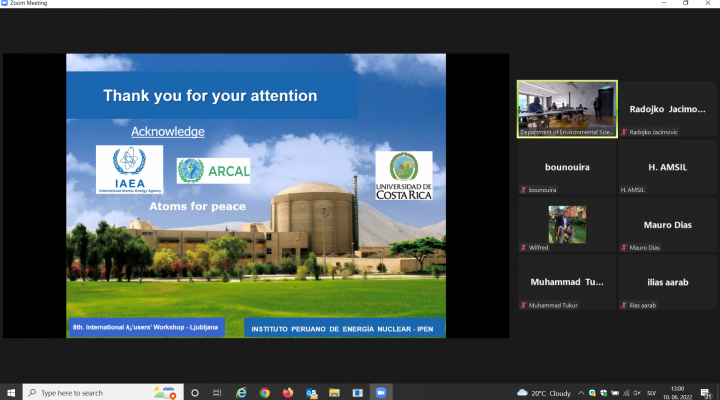Open the blue window app on the taskbar
The height and width of the screenshot is (400, 720).
pos(358,393)
